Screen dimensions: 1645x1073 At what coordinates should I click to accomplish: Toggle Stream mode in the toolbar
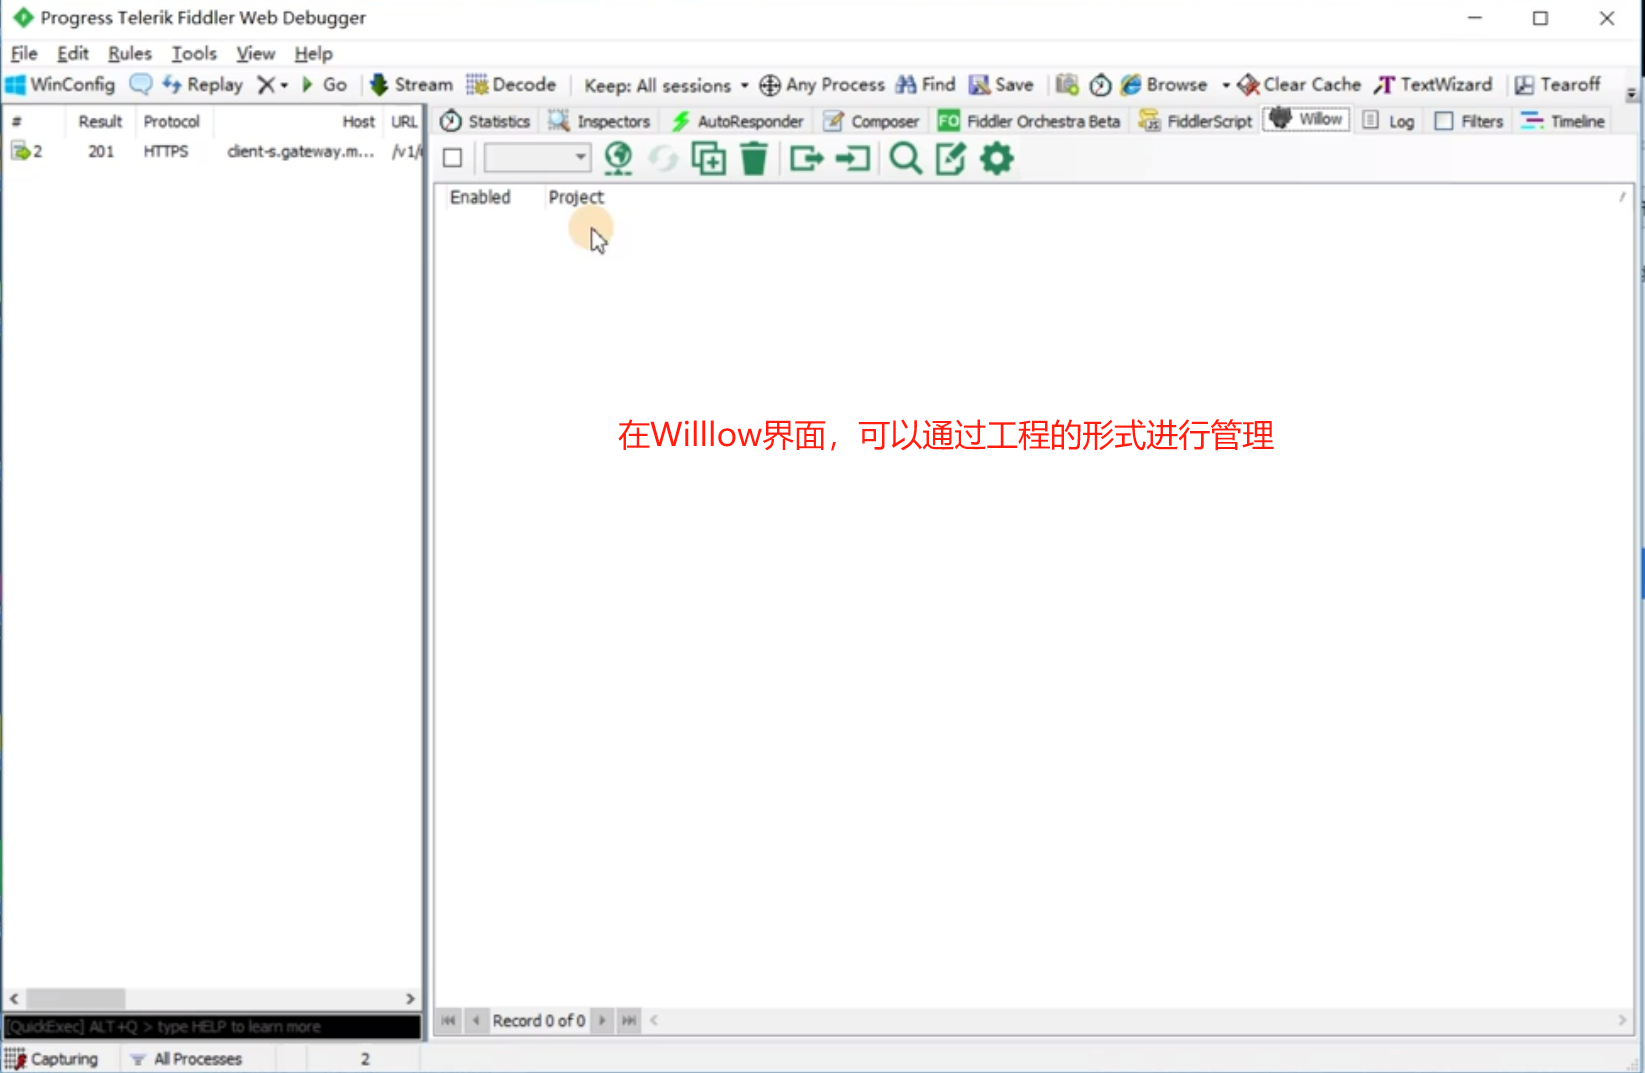[x=411, y=85]
